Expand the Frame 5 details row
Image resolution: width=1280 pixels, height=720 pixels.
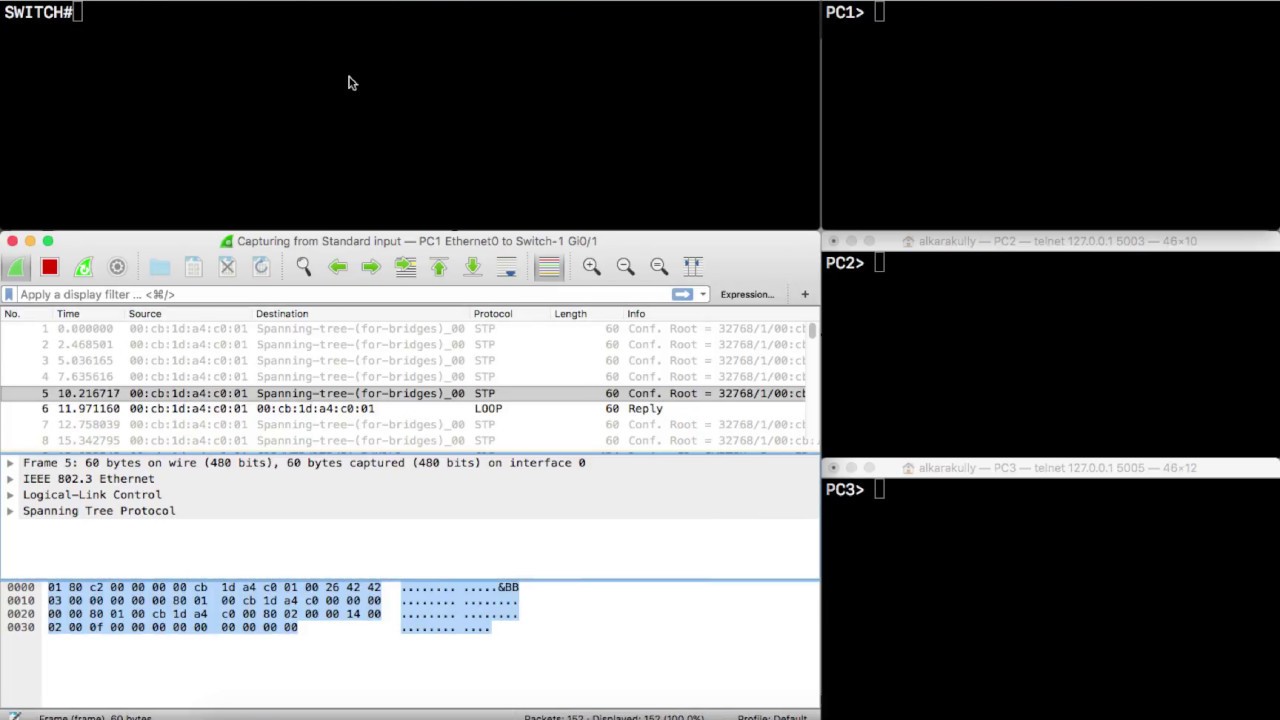pos(10,463)
